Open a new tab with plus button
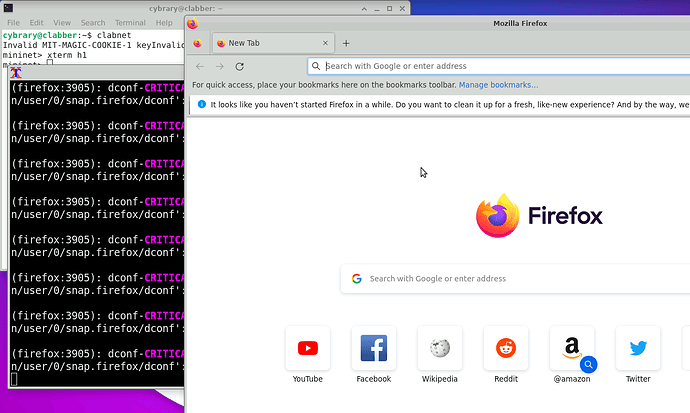The height and width of the screenshot is (413, 690). (x=346, y=43)
